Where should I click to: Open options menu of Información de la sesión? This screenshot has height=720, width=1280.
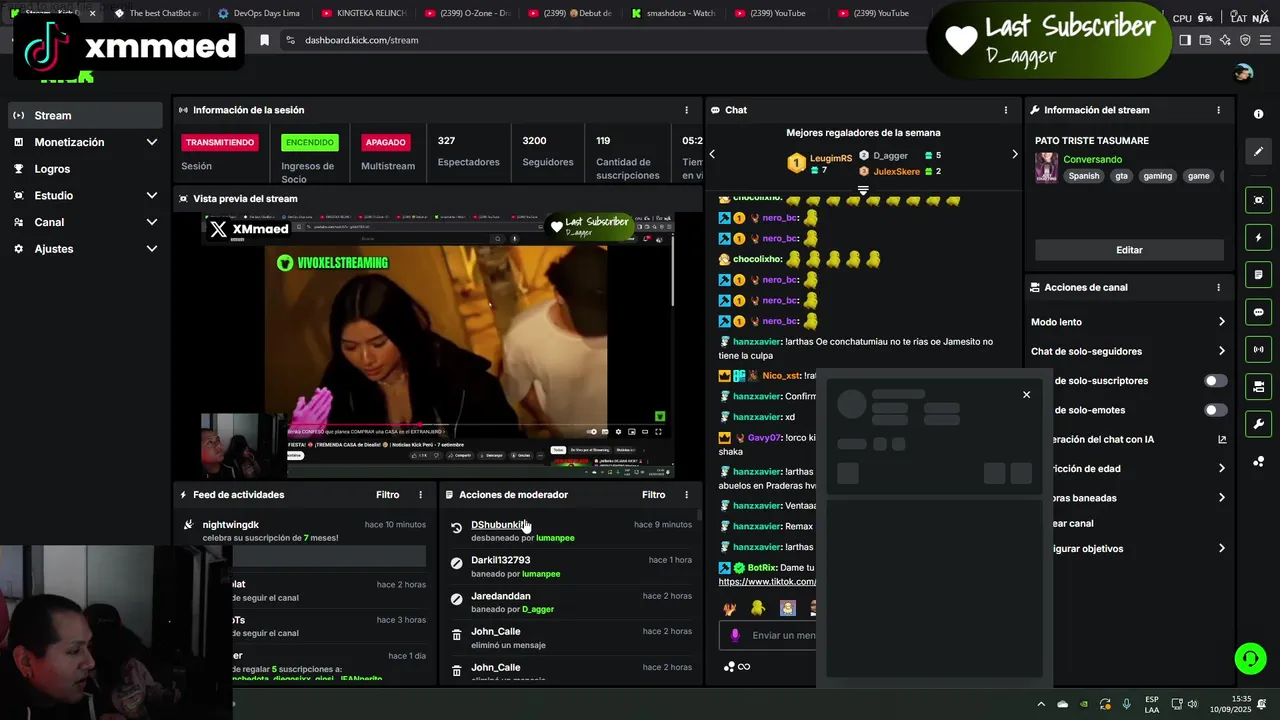(x=686, y=110)
